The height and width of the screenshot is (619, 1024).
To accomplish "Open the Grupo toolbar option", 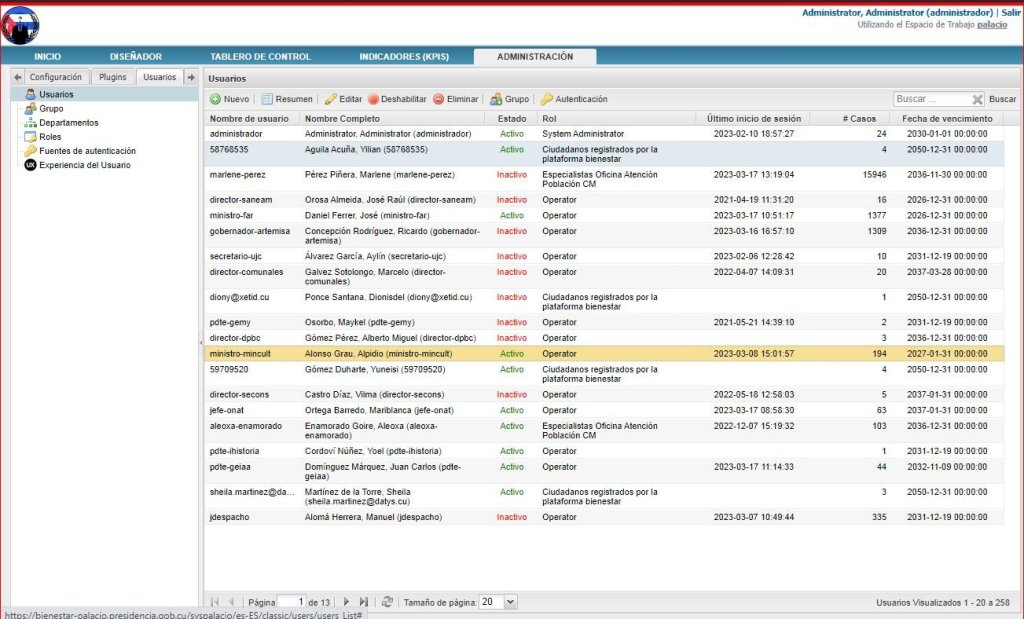I will [509, 99].
